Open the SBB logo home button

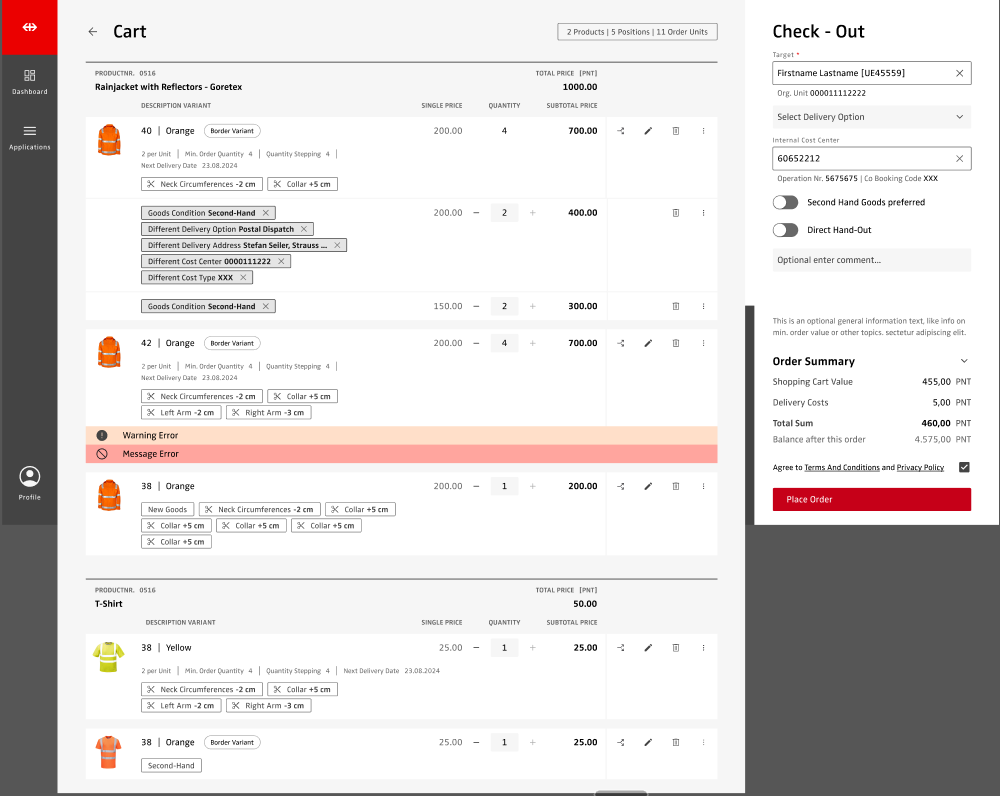point(29,27)
